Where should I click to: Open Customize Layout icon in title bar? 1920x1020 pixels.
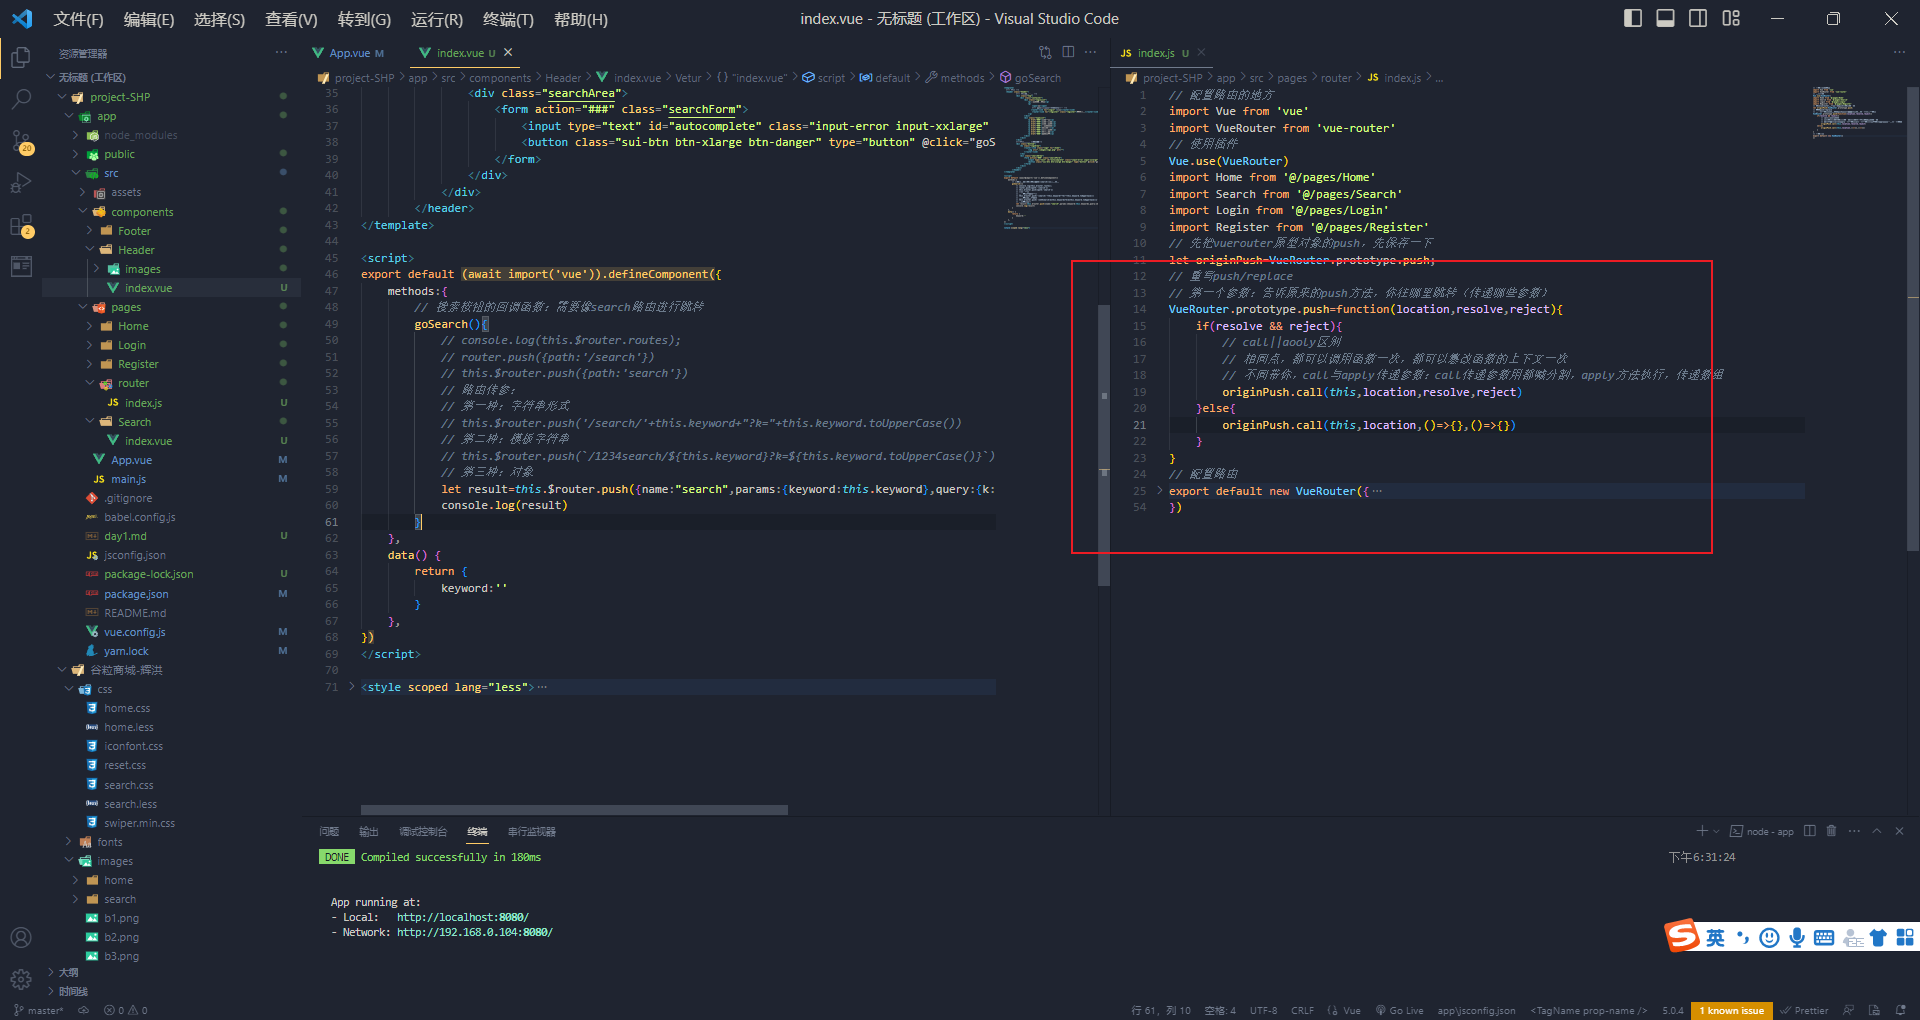(1731, 18)
